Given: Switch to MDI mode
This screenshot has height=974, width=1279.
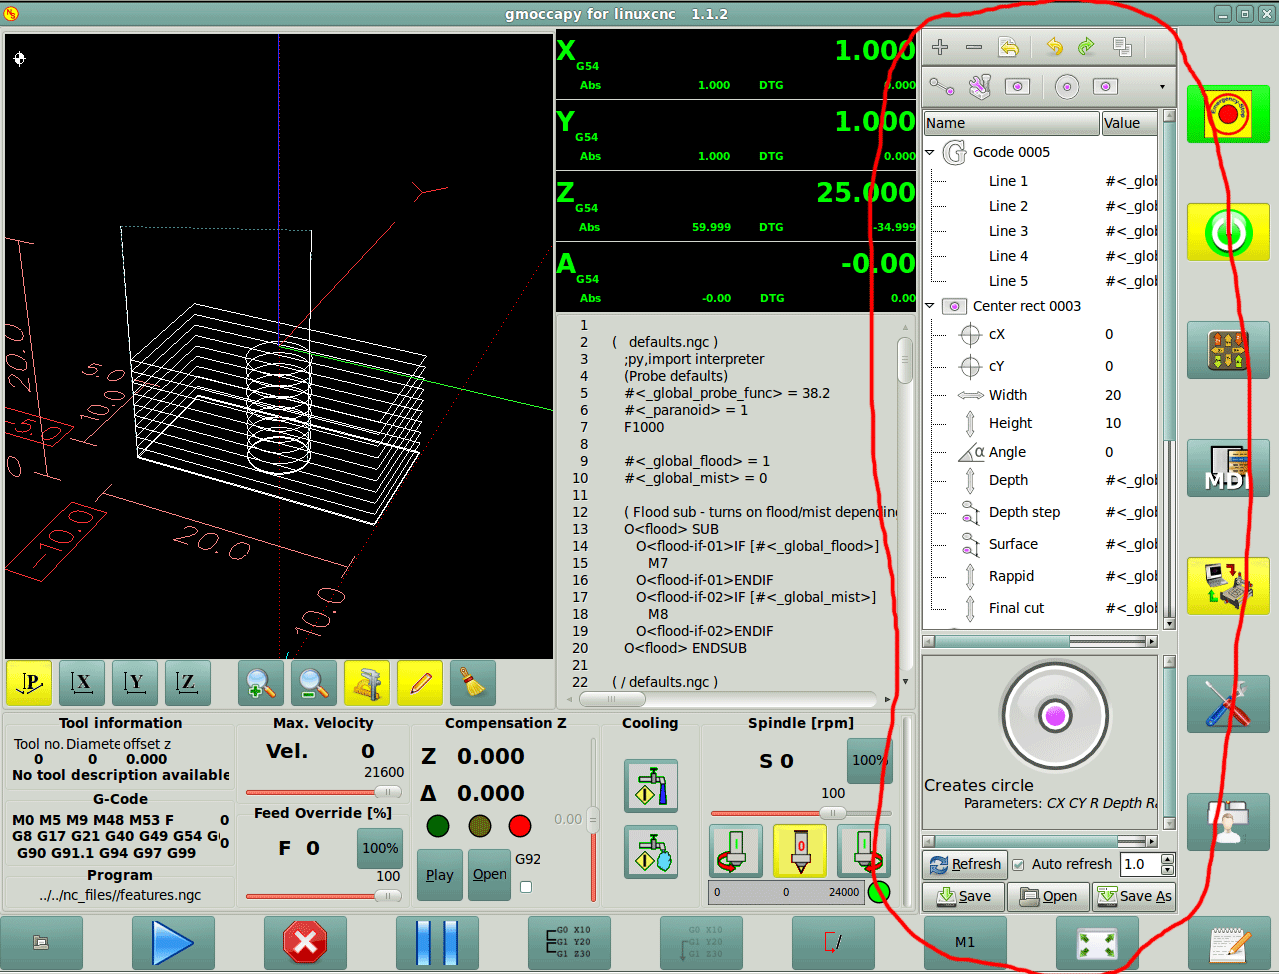Looking at the screenshot, I should pyautogui.click(x=1227, y=467).
